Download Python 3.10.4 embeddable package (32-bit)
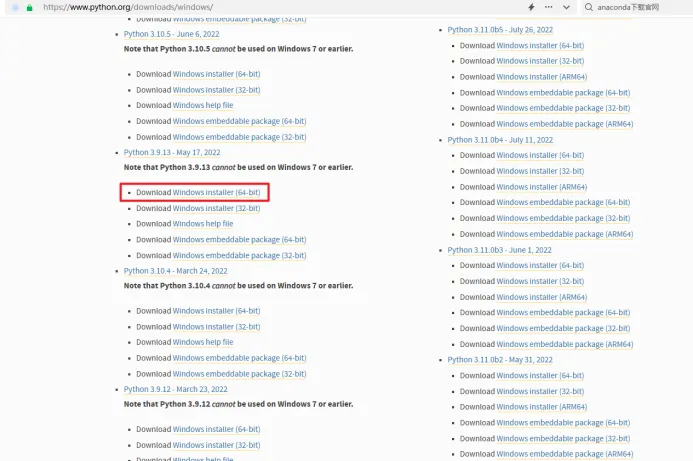Image resolution: width=693 pixels, height=461 pixels. (239, 374)
